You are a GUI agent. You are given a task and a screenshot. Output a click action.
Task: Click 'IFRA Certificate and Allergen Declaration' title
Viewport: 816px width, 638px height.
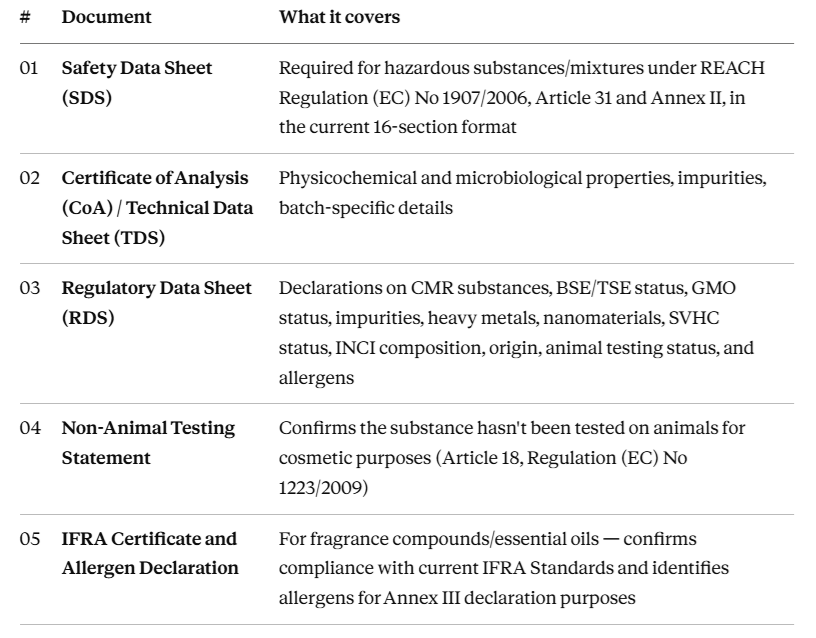[150, 553]
